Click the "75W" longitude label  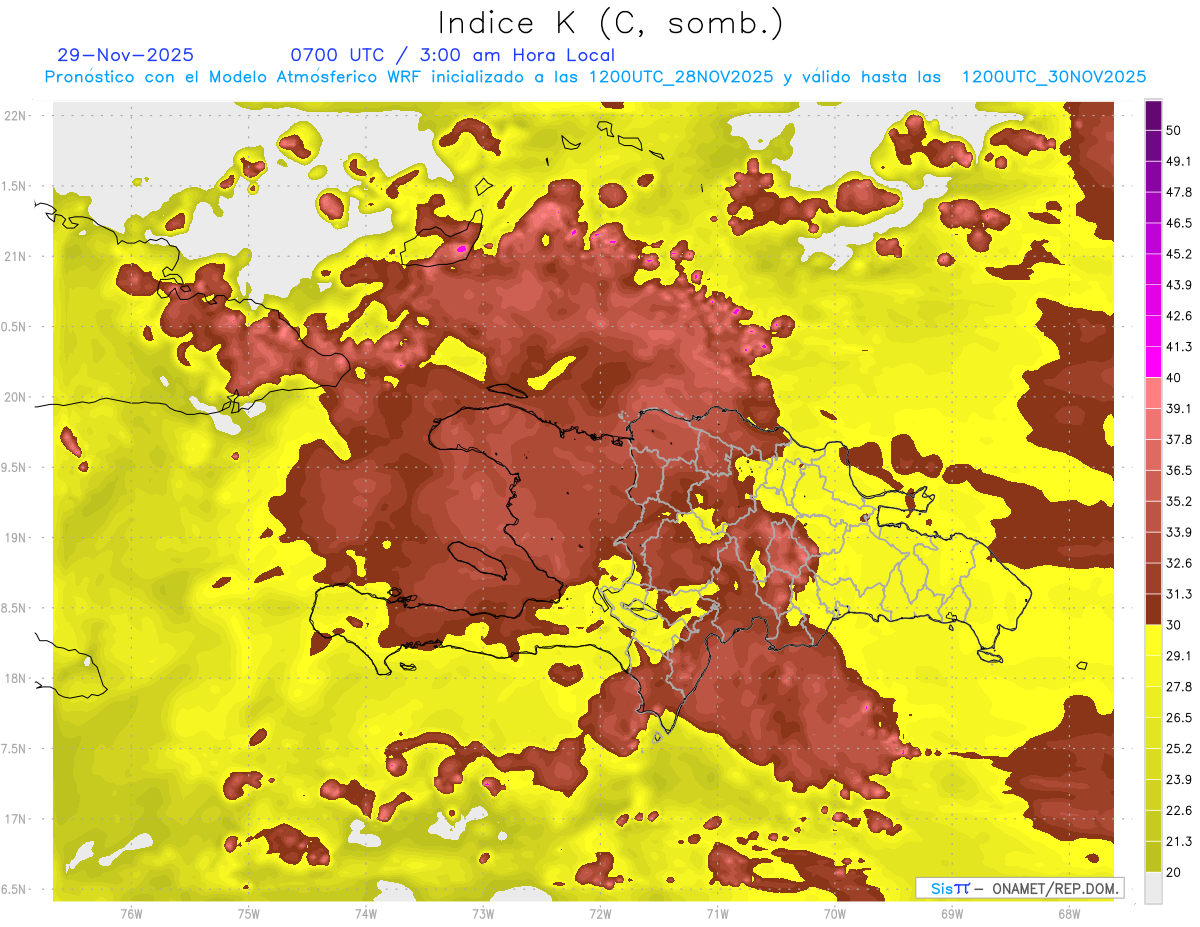tap(248, 914)
